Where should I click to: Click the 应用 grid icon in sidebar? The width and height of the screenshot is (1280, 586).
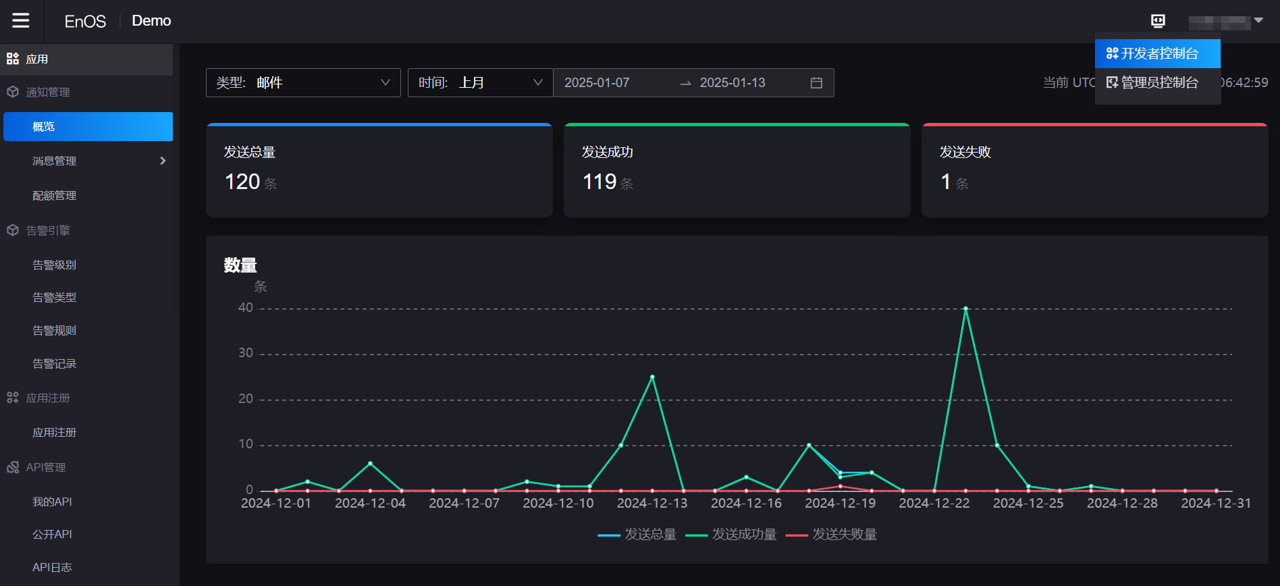pyautogui.click(x=13, y=59)
